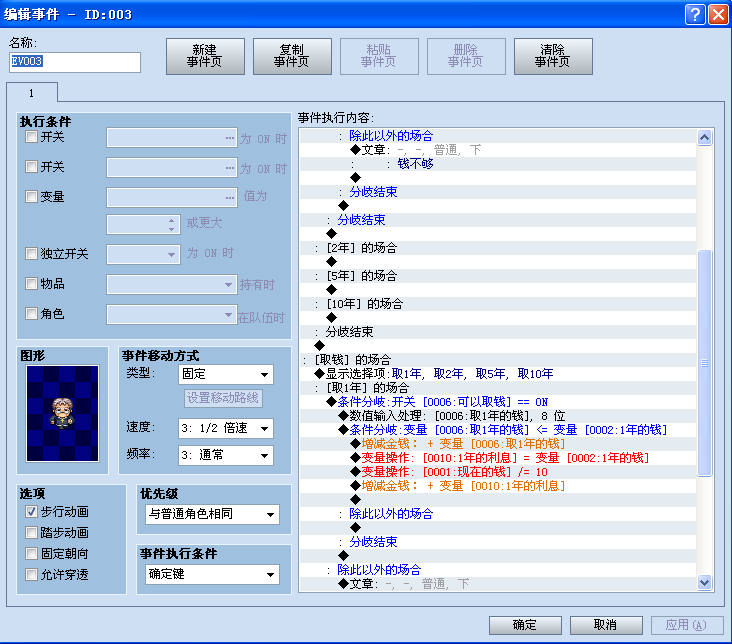The width and height of the screenshot is (732, 644).
Task: Click 删除事件页 button
Action: [466, 57]
